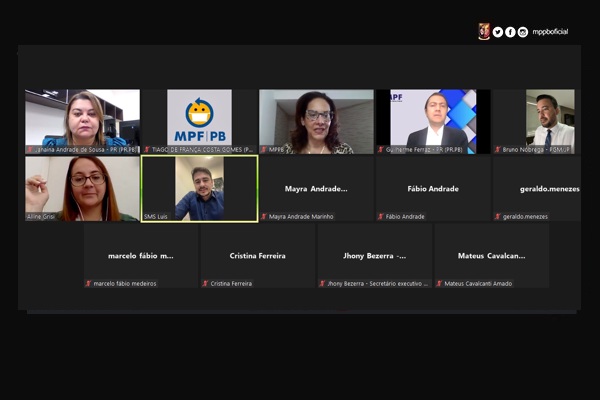600x400 pixels.
Task: Click muted mic icon beside Guilherme Ferraz label
Action: pos(381,150)
